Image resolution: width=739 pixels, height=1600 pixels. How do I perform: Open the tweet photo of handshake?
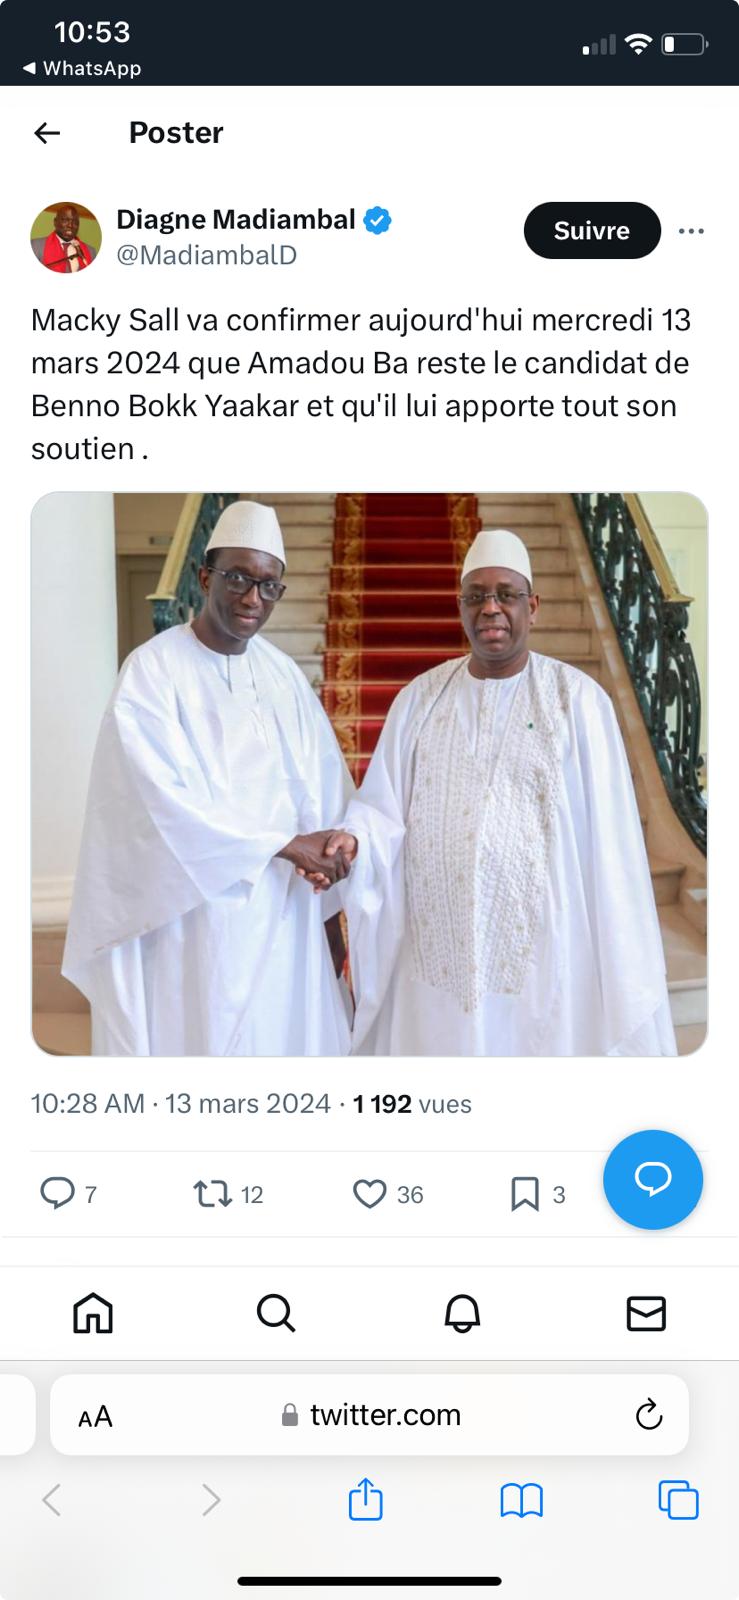[369, 774]
